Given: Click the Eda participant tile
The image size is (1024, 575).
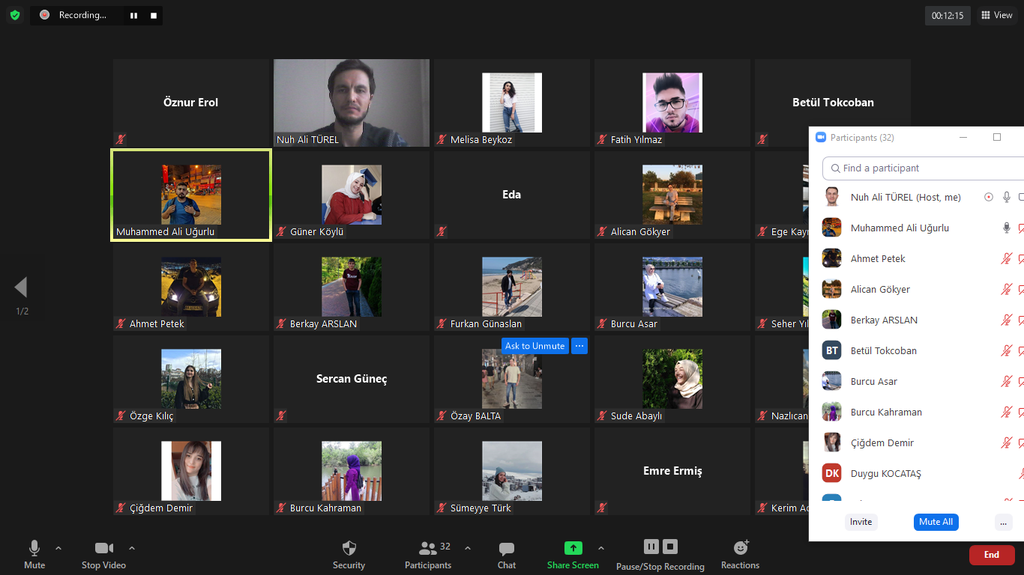Looking at the screenshot, I should (x=512, y=195).
